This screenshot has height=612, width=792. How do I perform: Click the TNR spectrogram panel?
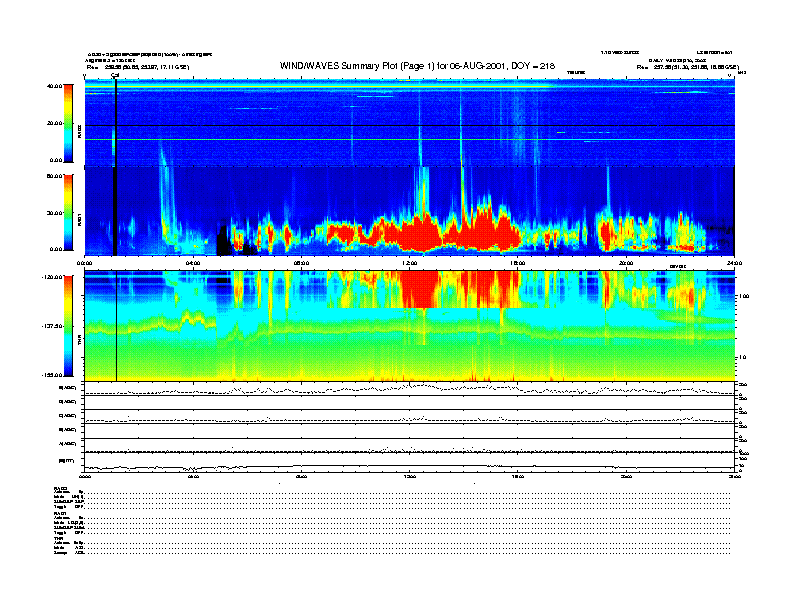409,326
